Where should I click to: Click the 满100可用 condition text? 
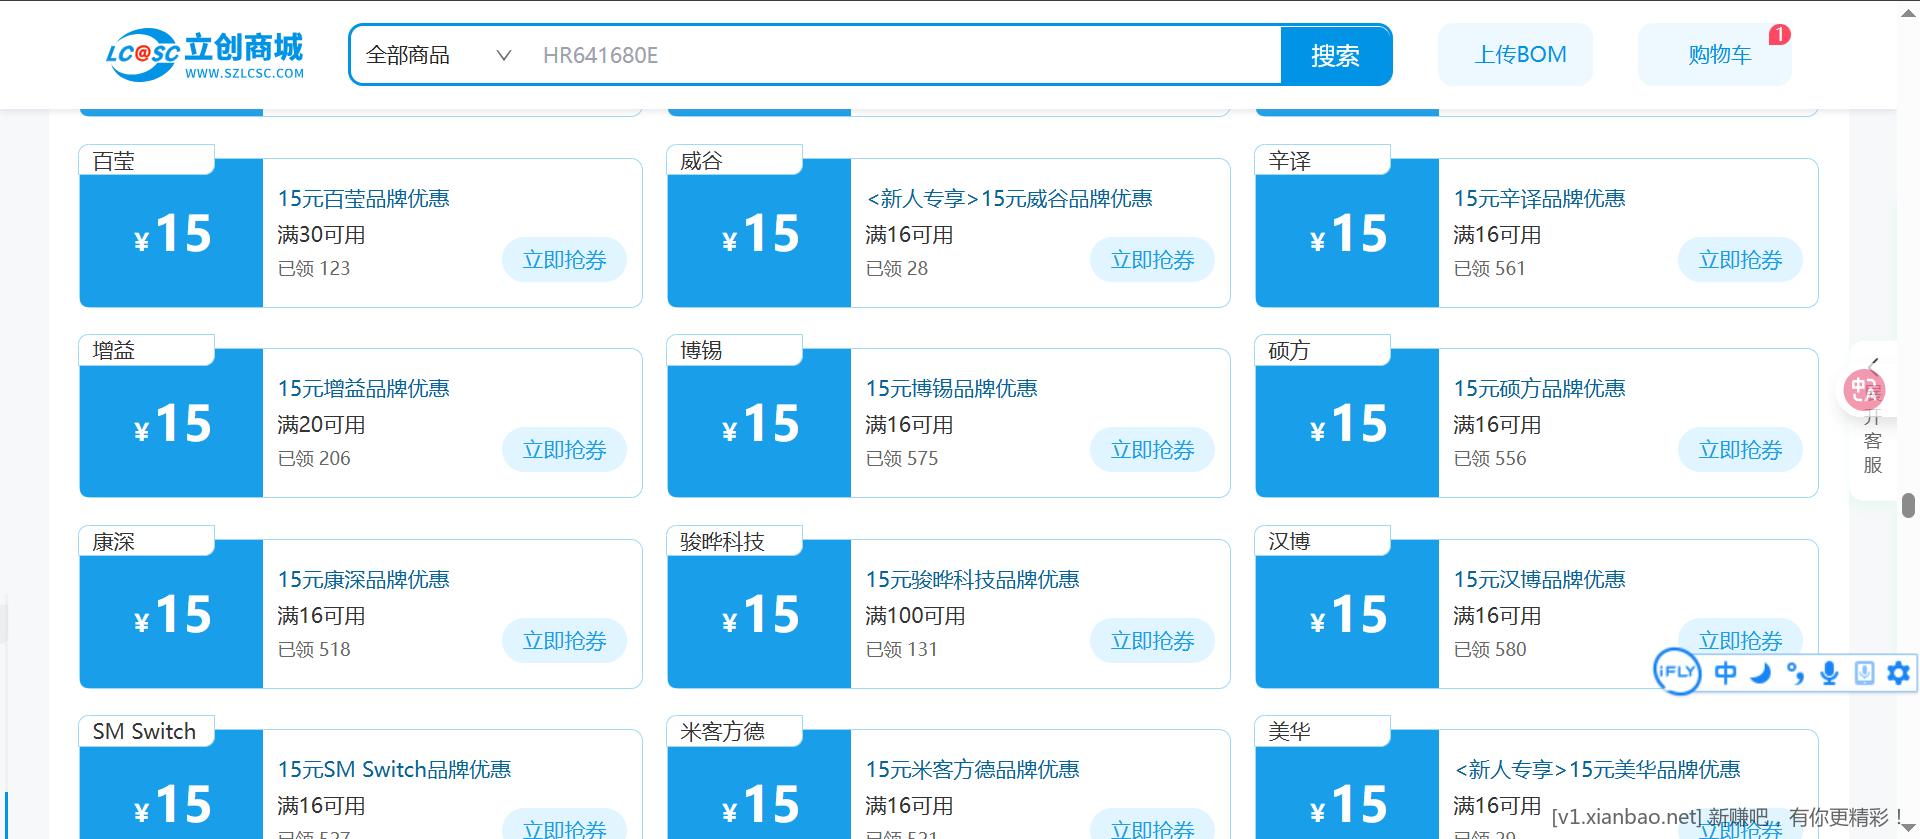click(916, 616)
